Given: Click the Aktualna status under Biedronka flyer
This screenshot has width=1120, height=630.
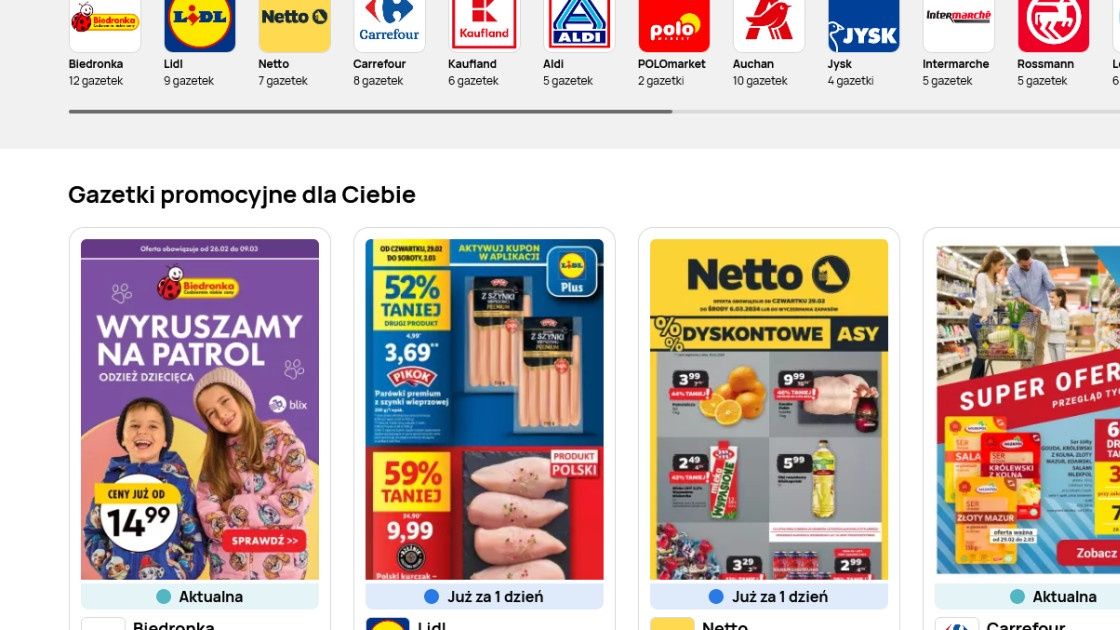Looking at the screenshot, I should (200, 596).
